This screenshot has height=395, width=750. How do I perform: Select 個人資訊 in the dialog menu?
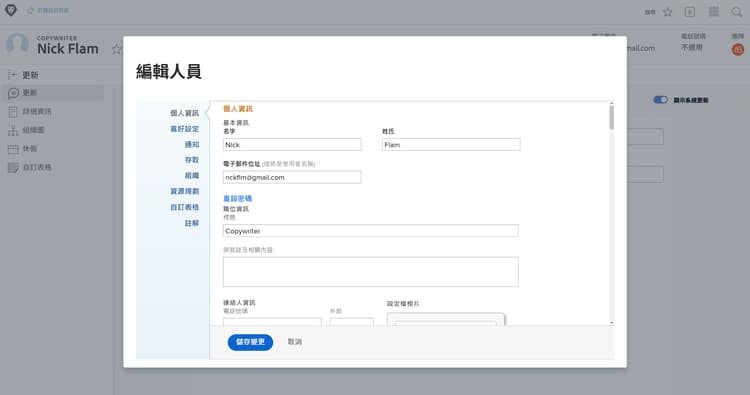coord(184,113)
